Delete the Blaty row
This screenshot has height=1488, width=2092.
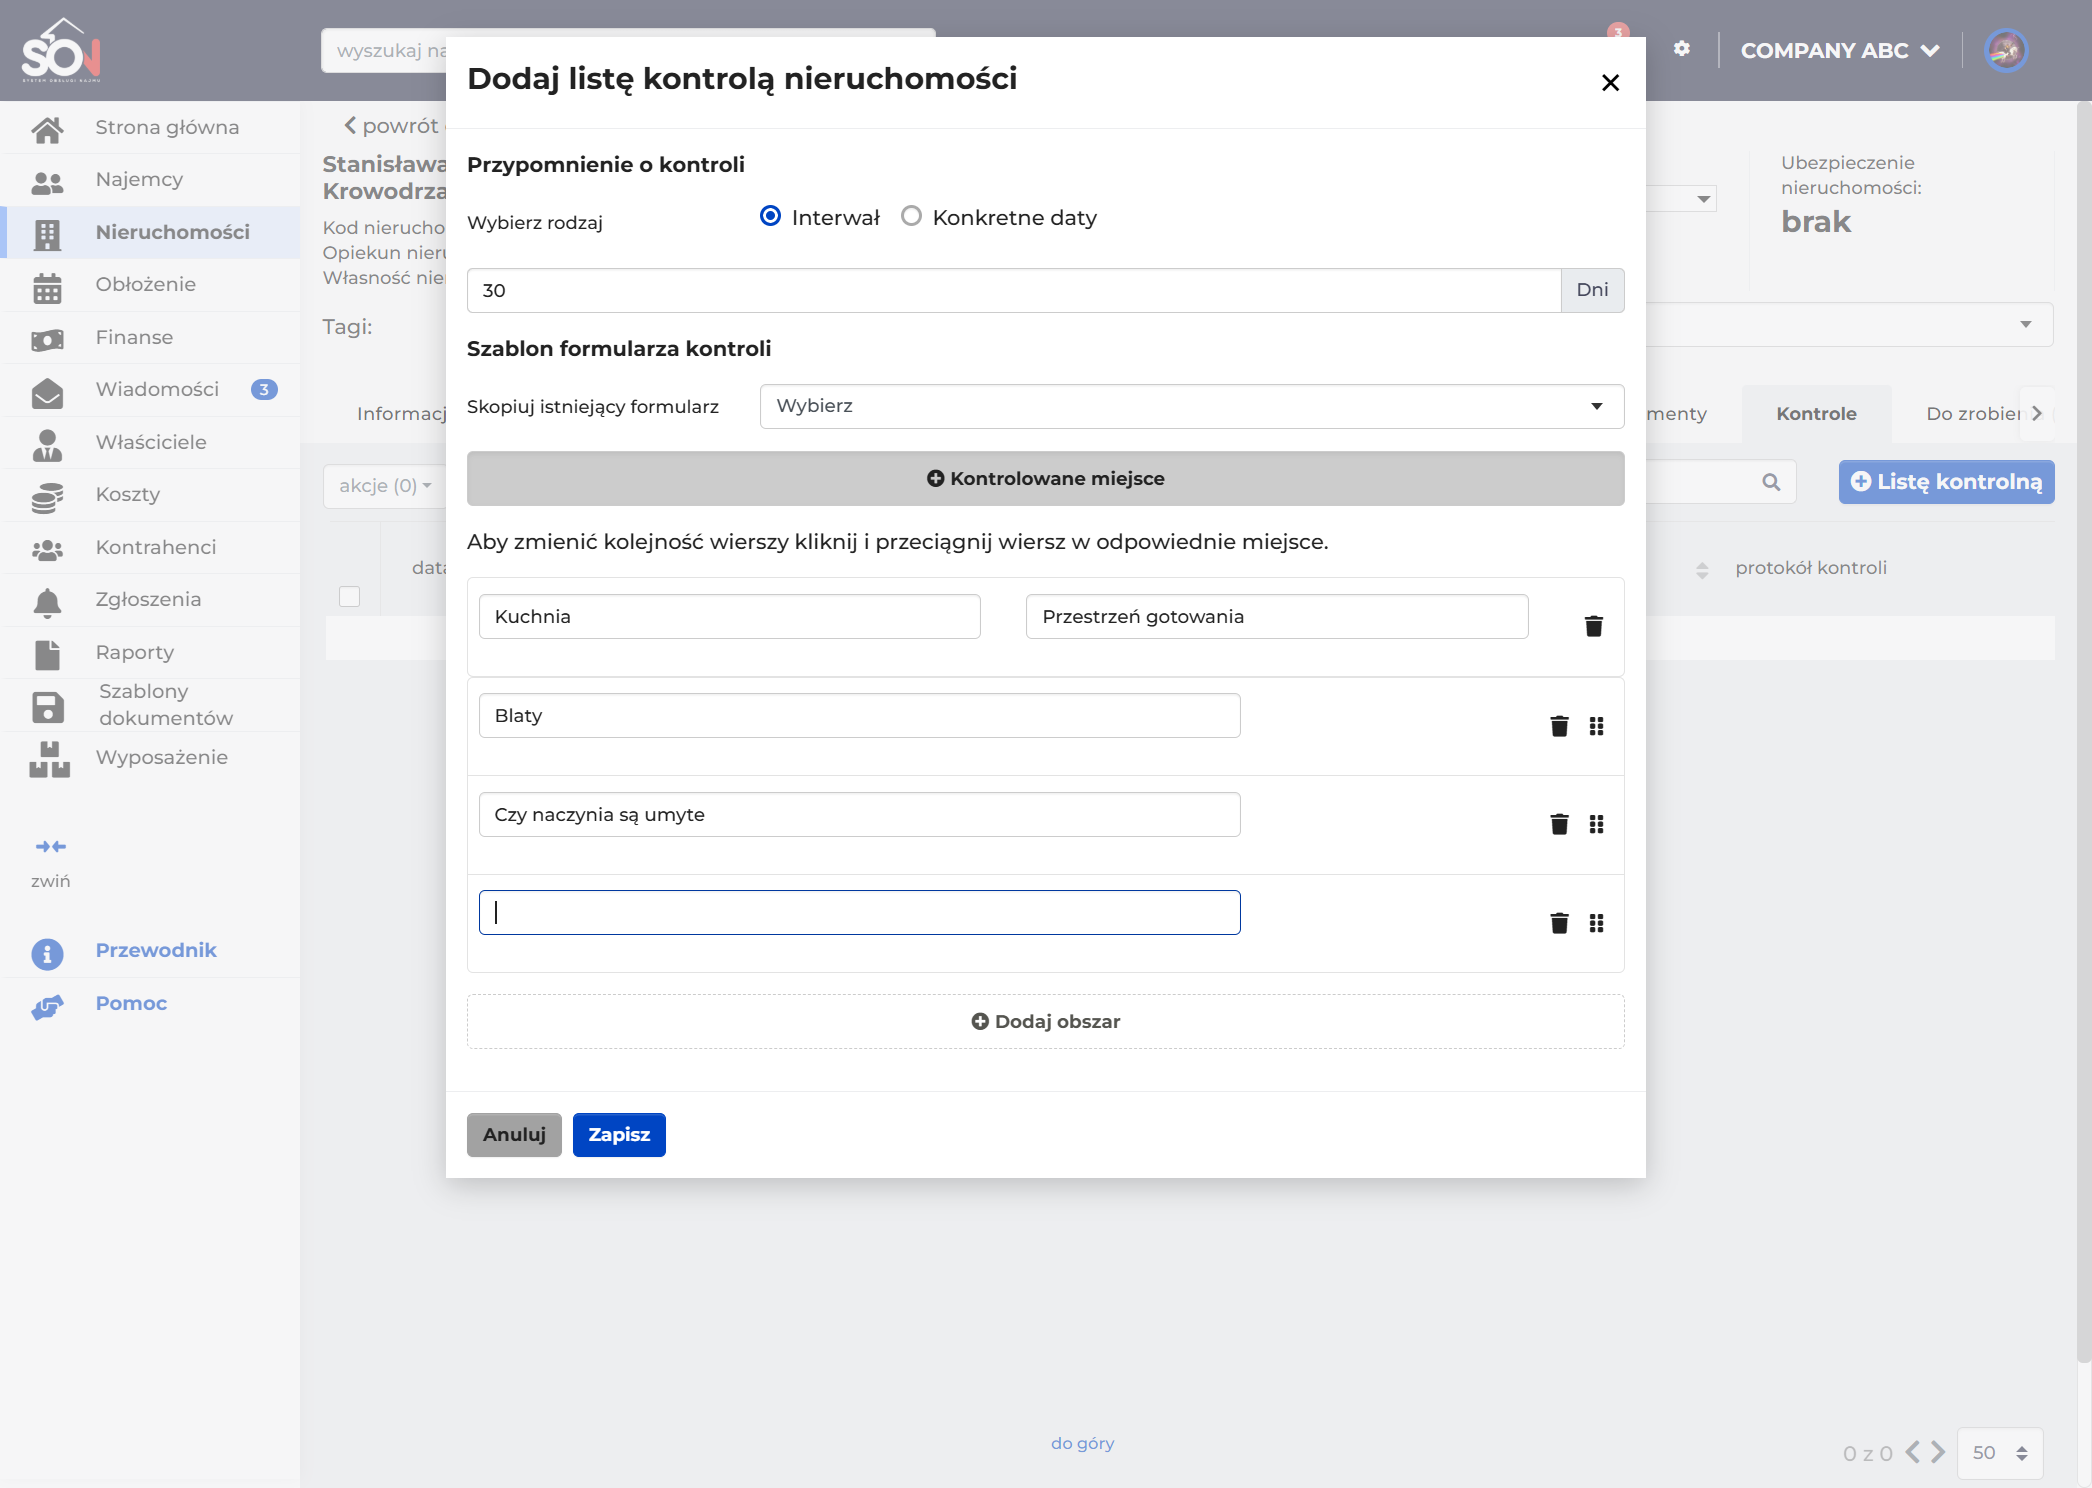click(1559, 726)
